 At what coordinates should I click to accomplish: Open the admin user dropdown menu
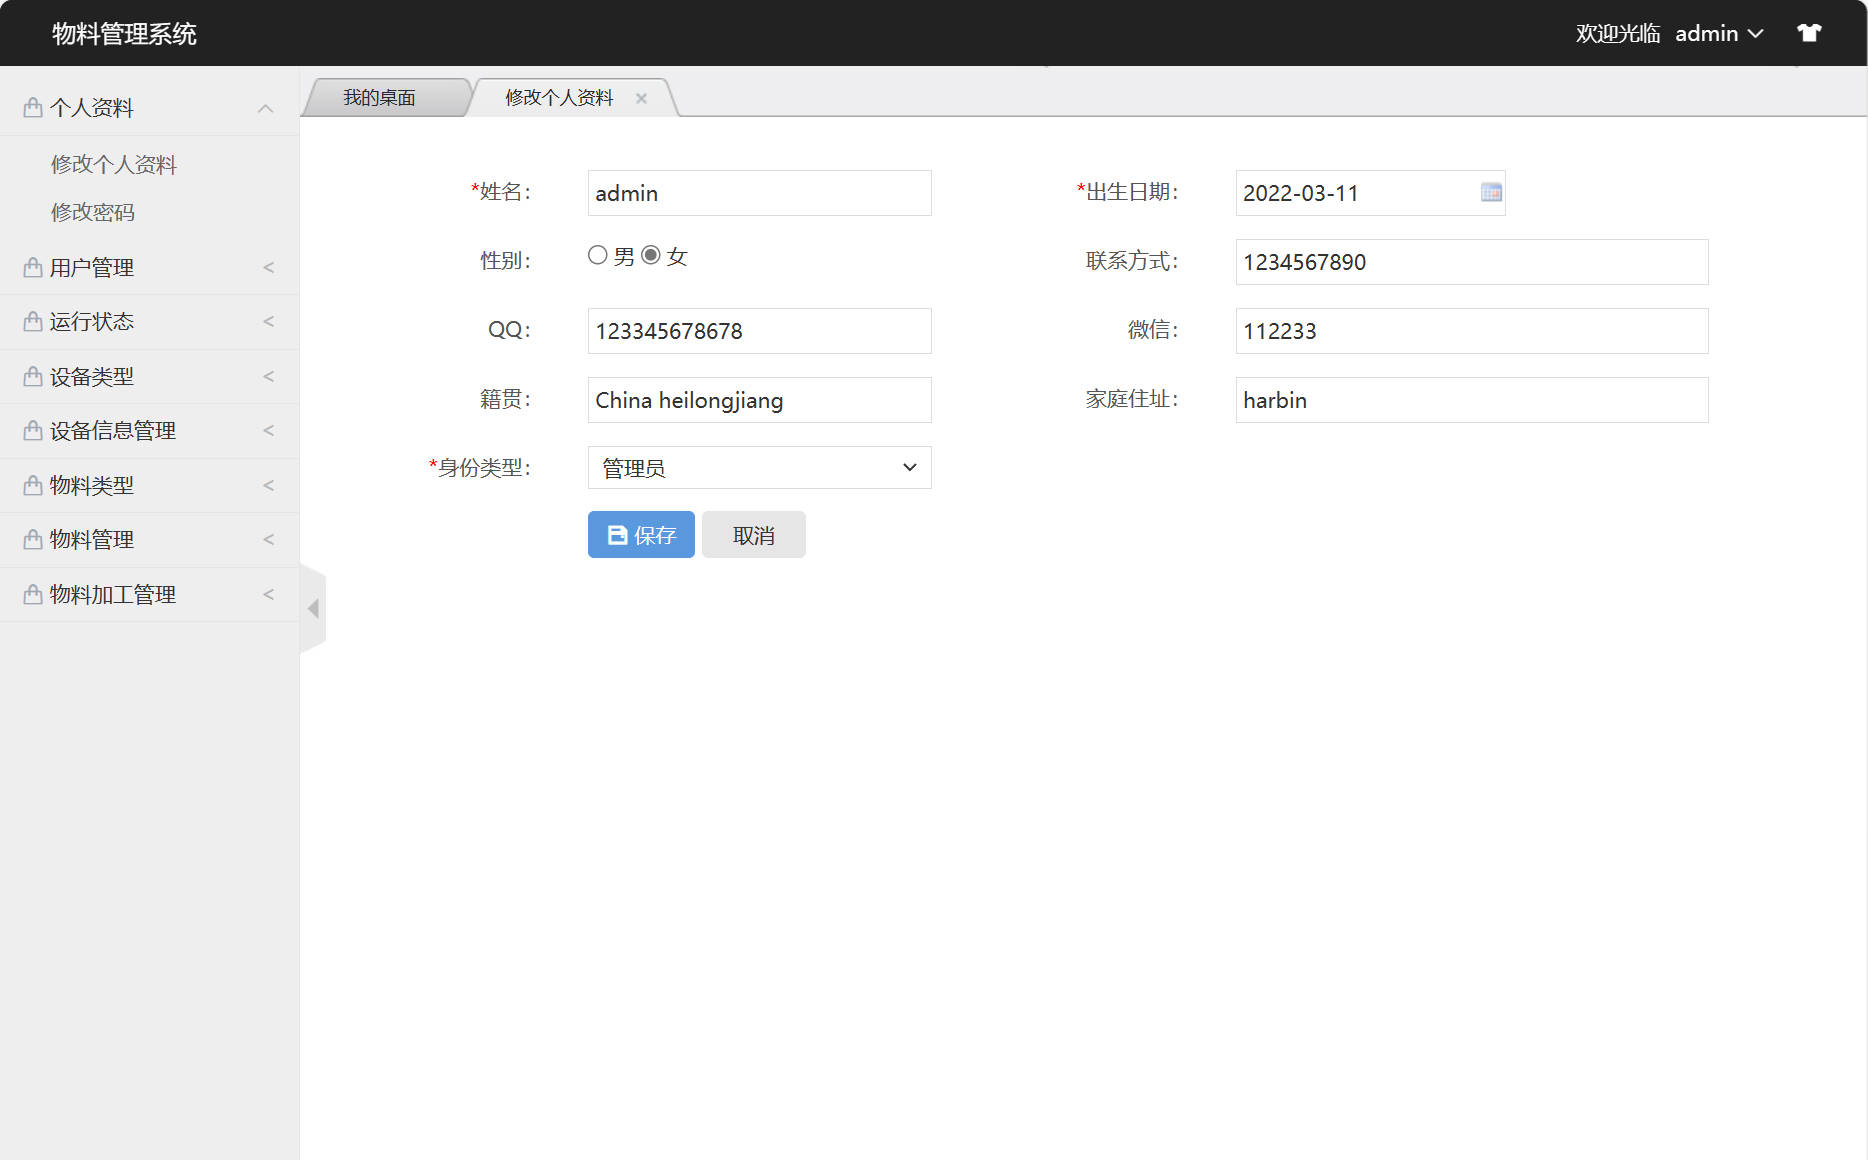click(1718, 33)
